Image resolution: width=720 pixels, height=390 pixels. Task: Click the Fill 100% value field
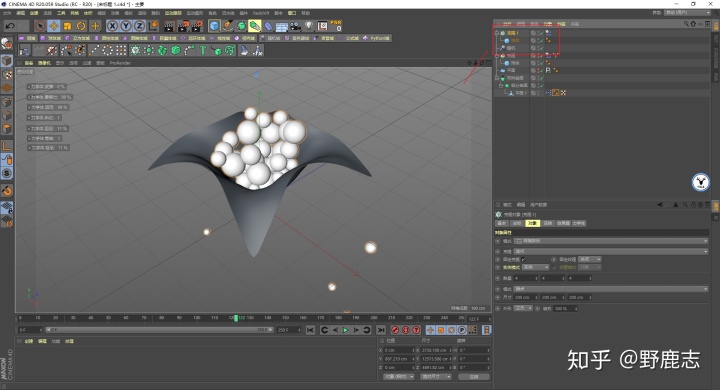(565, 309)
